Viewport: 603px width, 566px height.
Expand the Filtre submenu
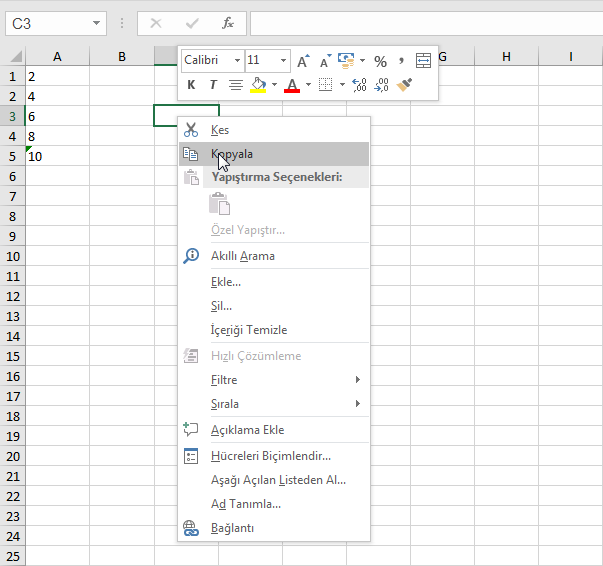274,380
